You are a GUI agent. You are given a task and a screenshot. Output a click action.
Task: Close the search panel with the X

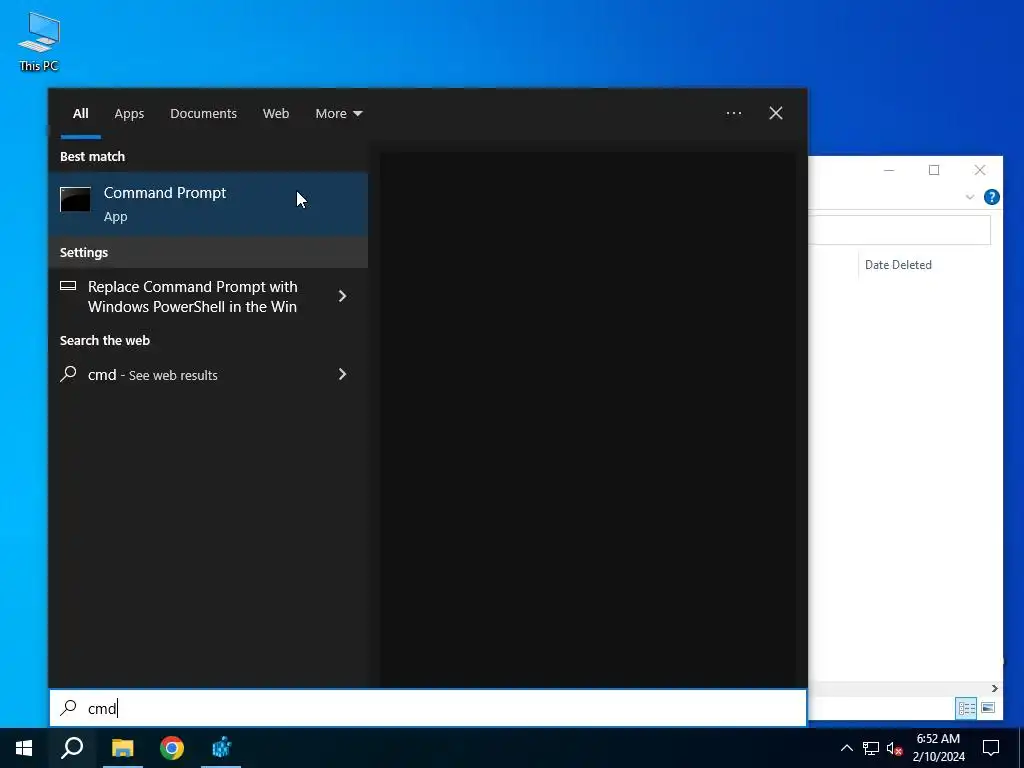776,113
